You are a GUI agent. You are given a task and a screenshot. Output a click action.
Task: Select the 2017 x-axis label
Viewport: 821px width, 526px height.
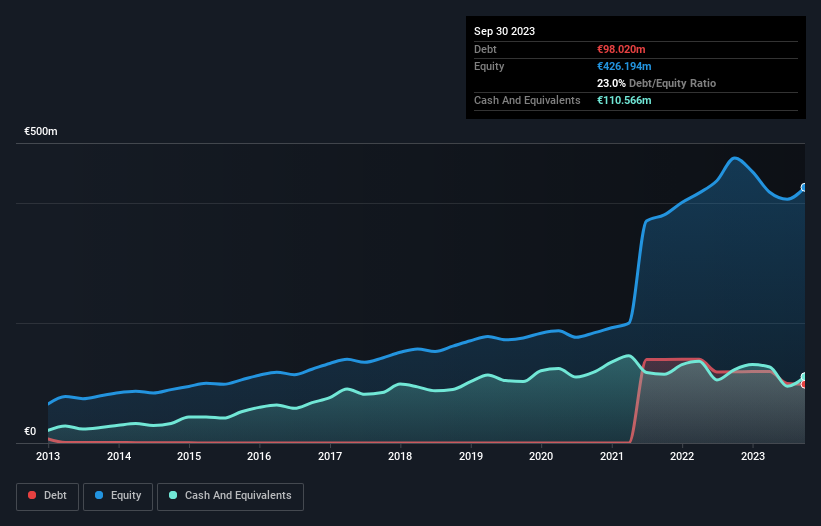330,456
